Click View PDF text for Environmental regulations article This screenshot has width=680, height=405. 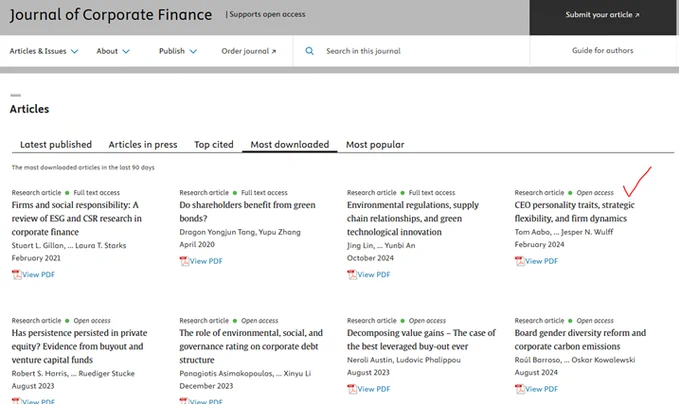(373, 274)
